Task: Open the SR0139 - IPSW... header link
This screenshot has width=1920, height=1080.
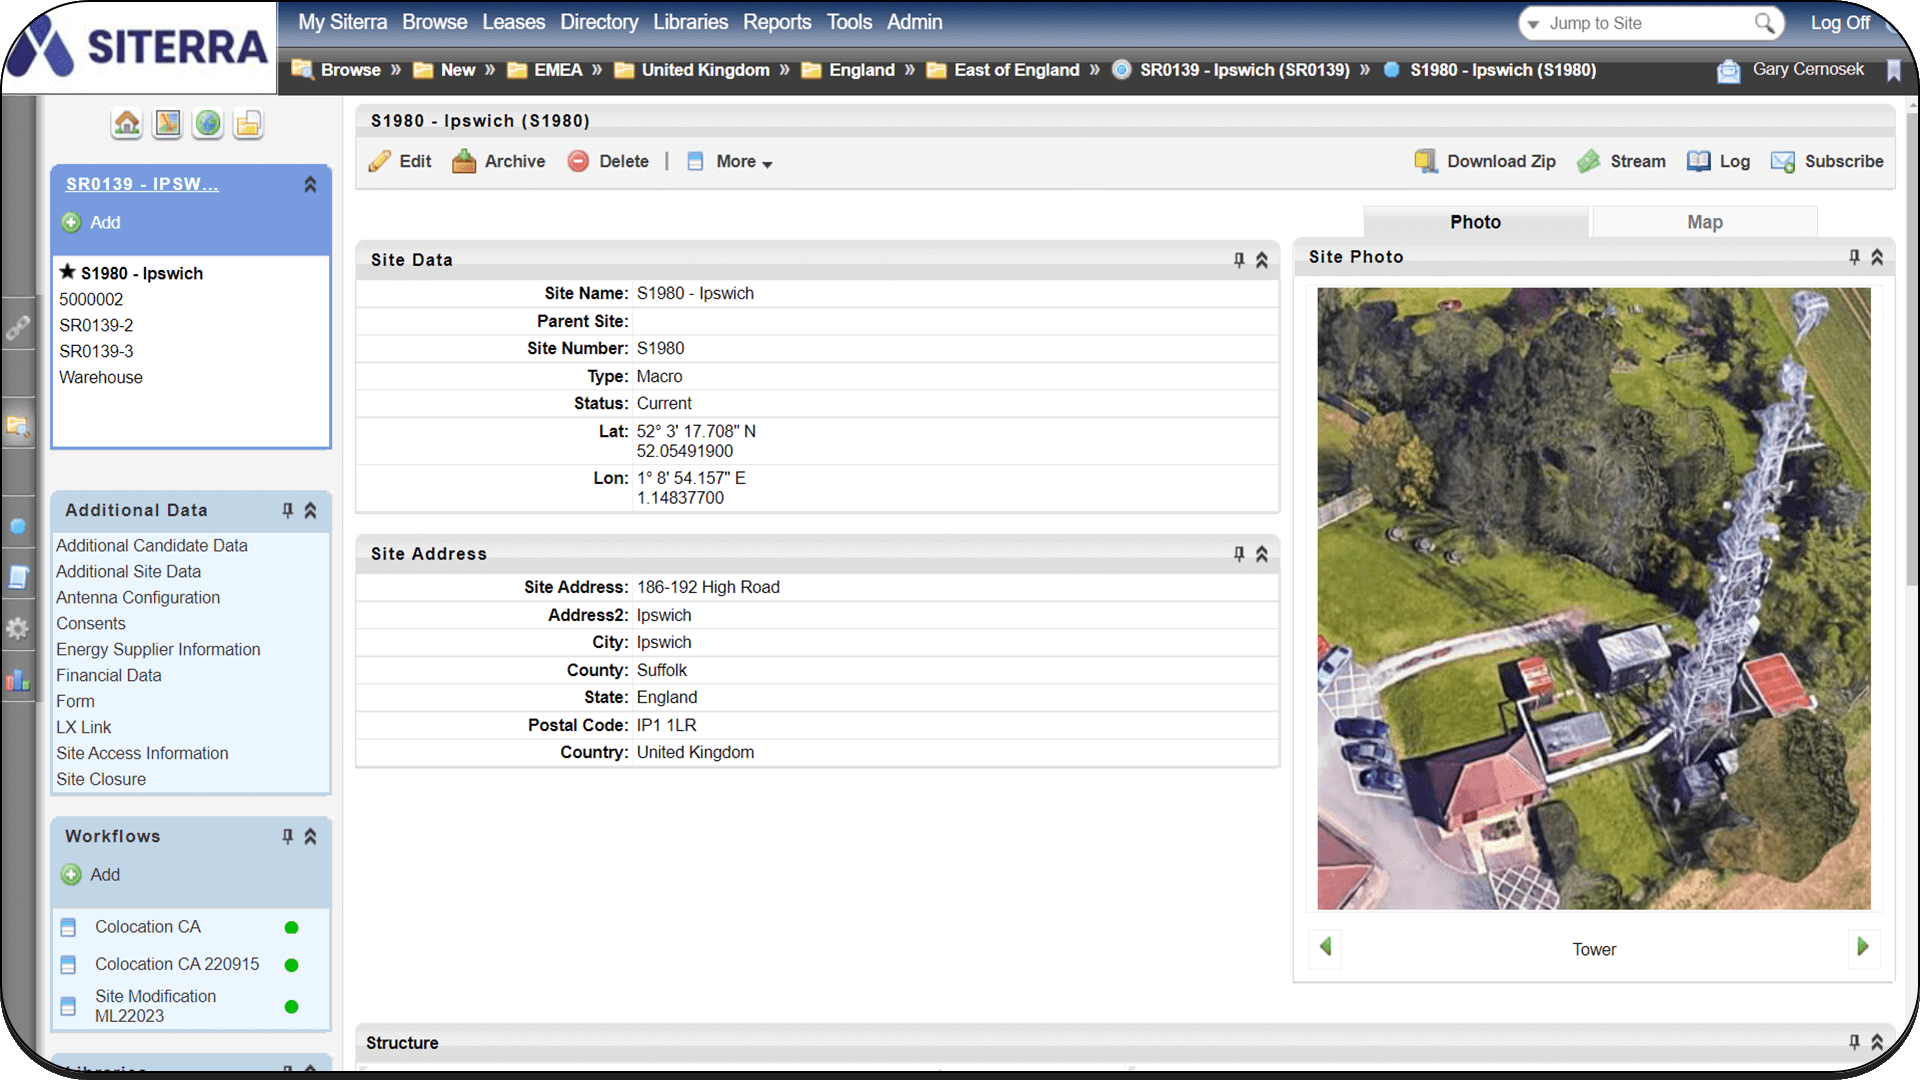Action: [x=142, y=184]
